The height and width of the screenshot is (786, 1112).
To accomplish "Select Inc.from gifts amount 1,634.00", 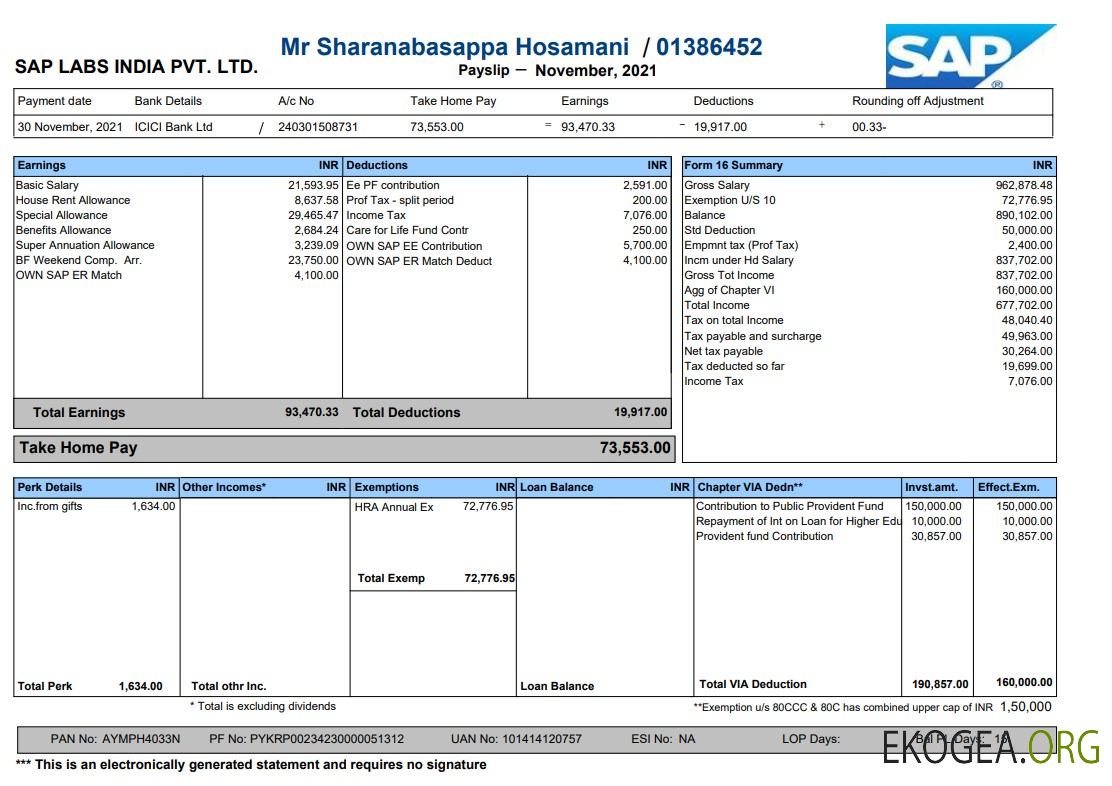I will coord(153,507).
